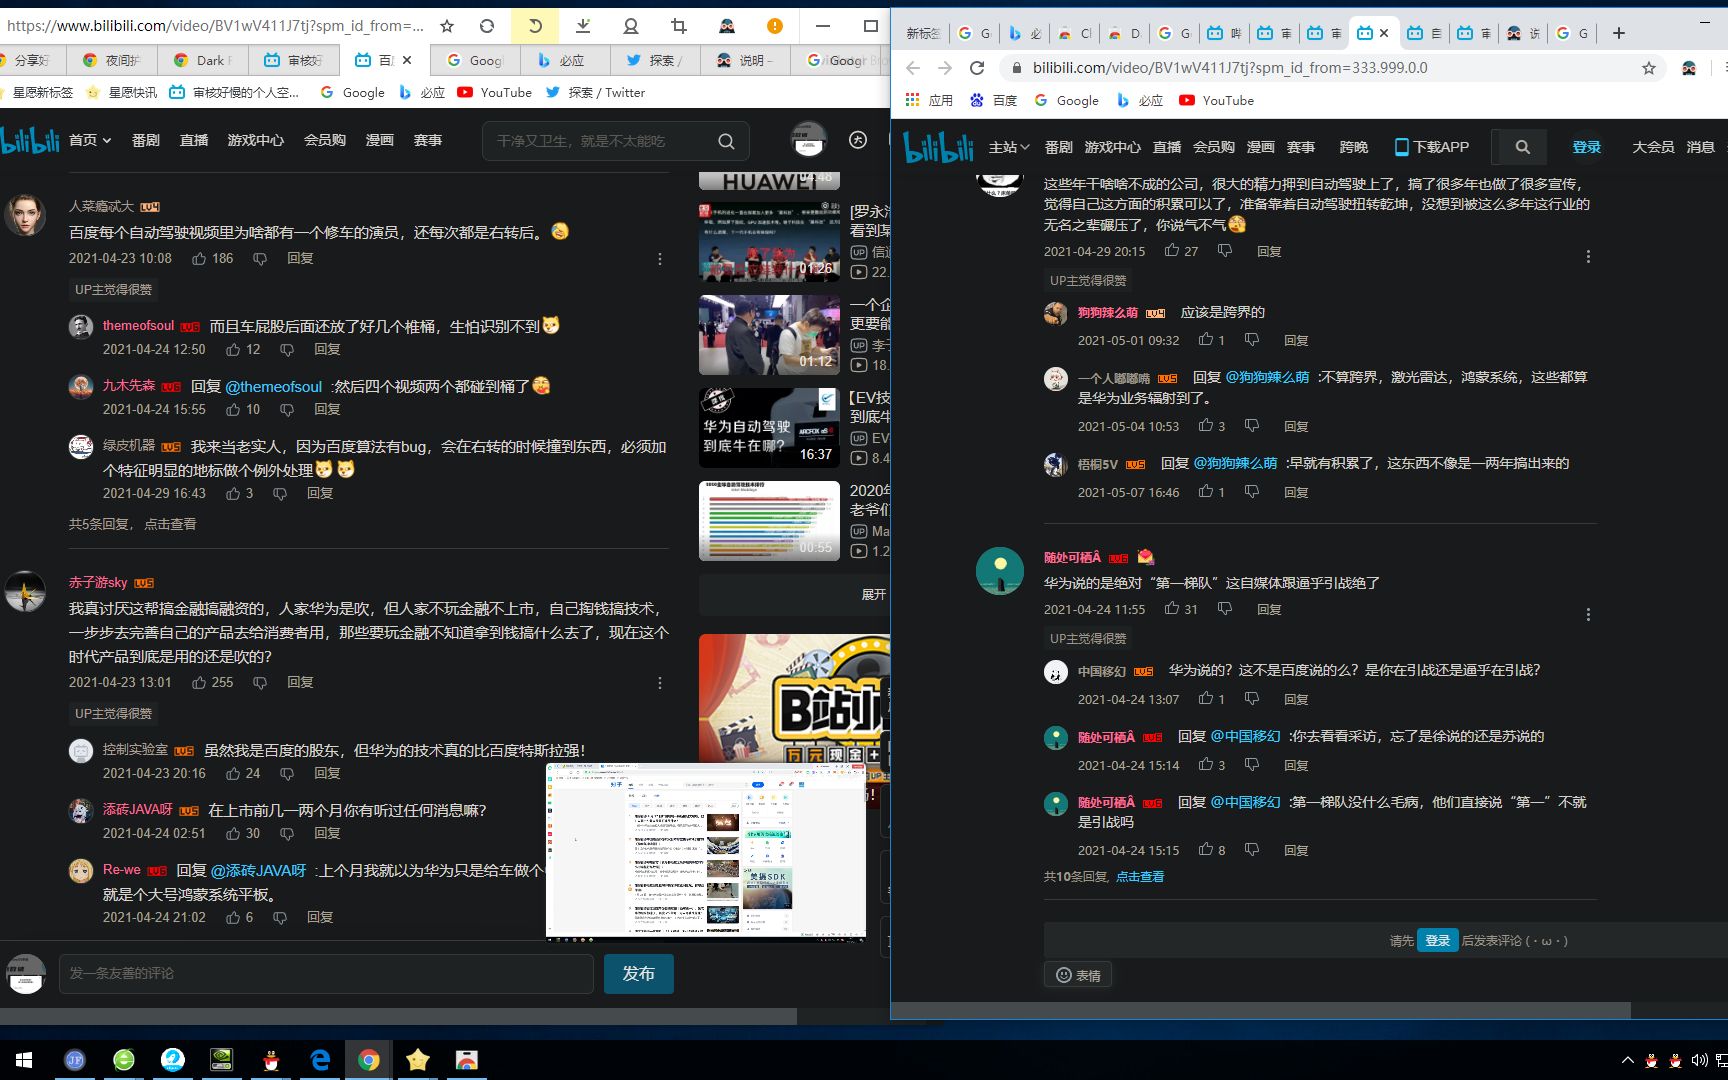
Task: Open download icon in left browser toolbar
Action: coord(584,26)
